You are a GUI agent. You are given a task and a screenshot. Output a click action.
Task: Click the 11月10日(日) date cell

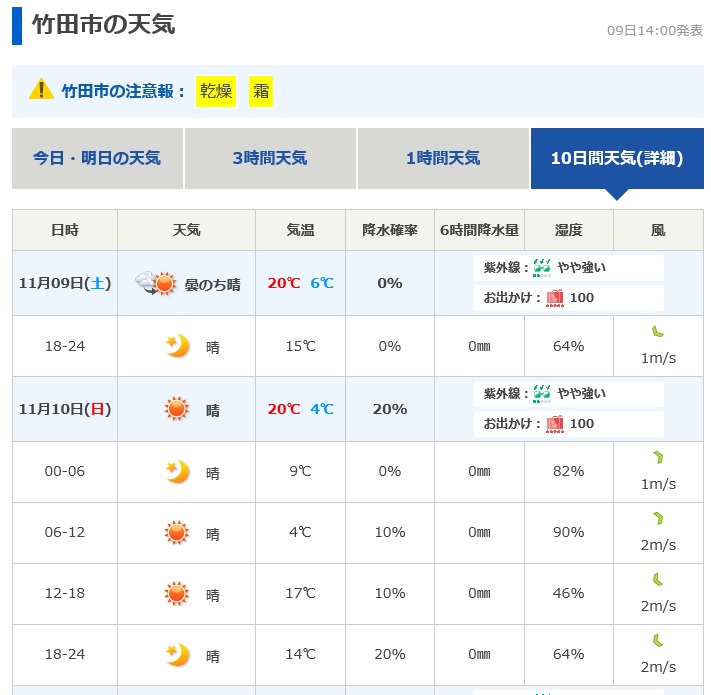pyautogui.click(x=65, y=409)
